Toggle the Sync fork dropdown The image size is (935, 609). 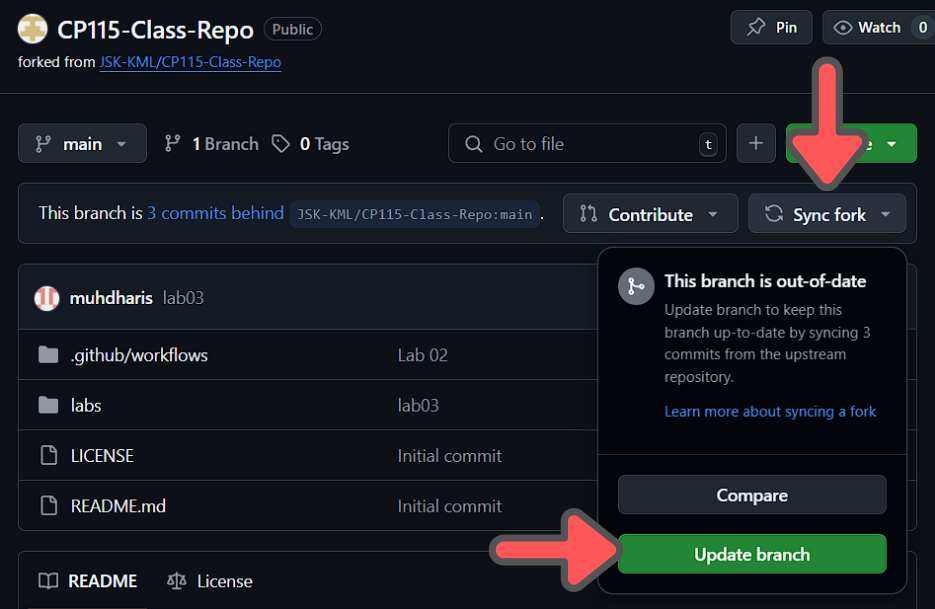coord(827,214)
